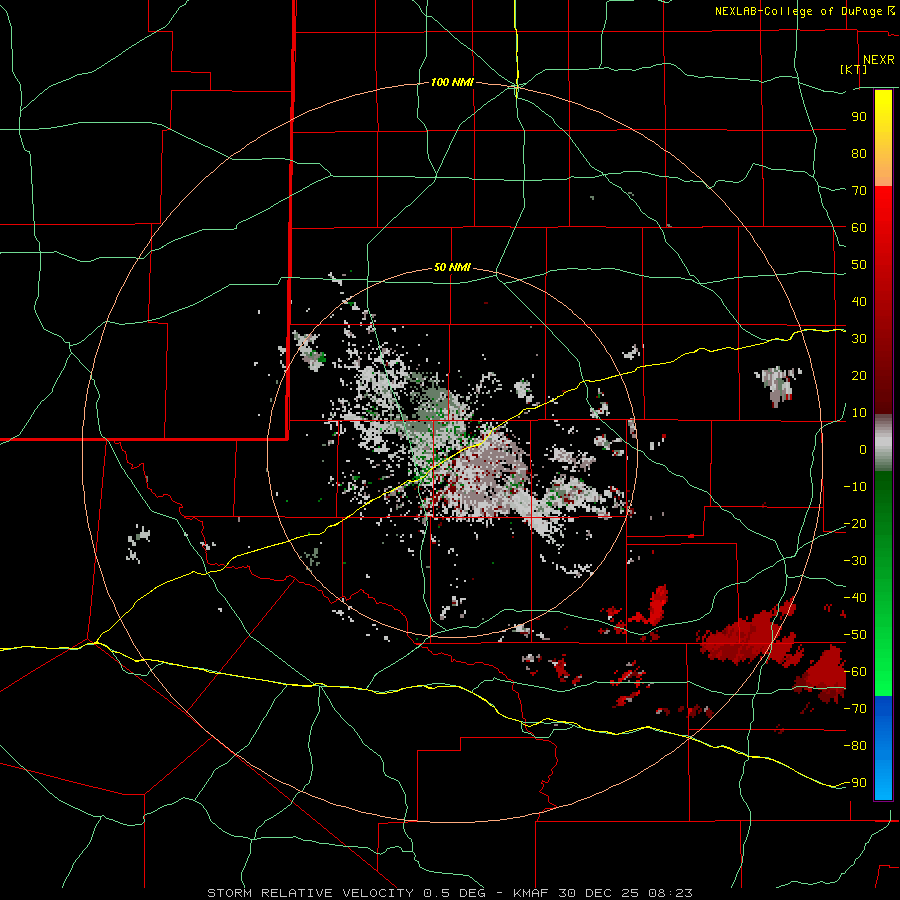
Task: Select the zero knots scale label
Action: (x=863, y=449)
